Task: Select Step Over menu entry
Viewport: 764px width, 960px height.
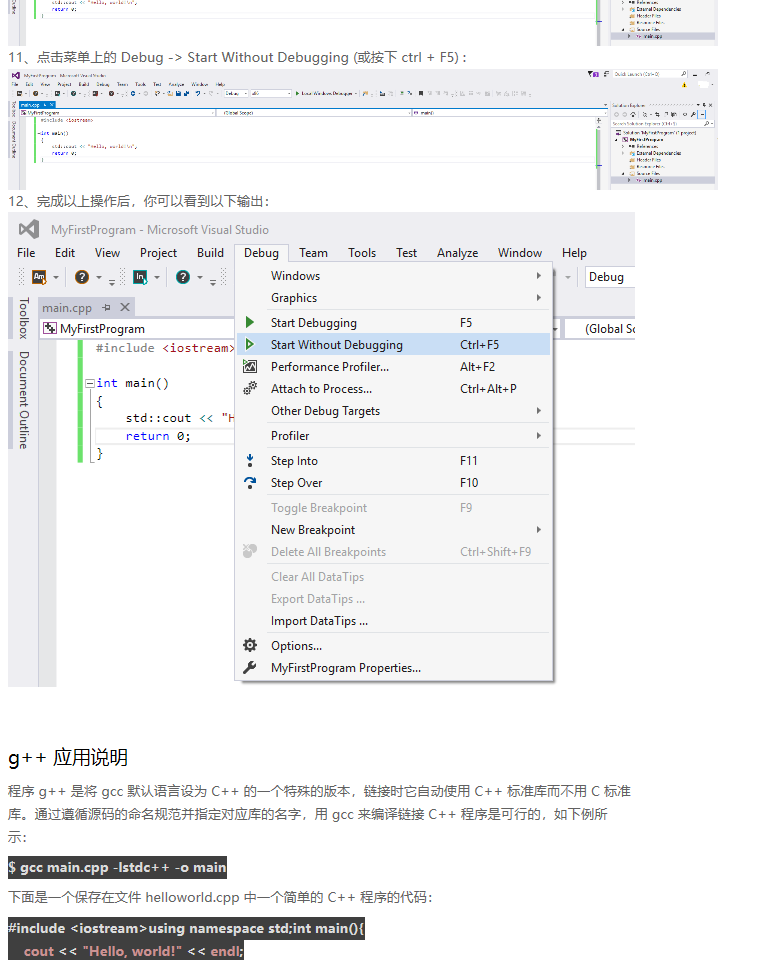Action: pos(394,482)
